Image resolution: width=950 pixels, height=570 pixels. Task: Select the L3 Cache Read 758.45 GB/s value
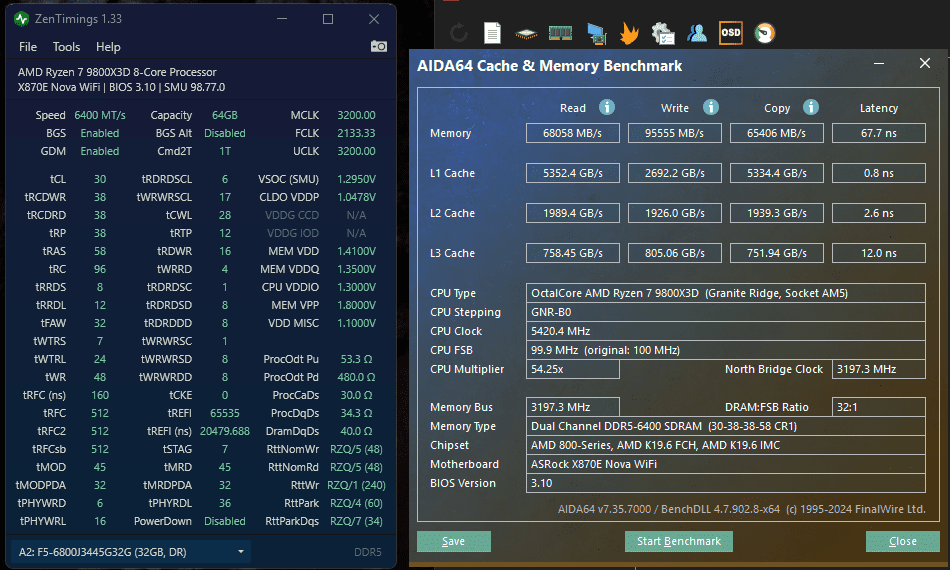pyautogui.click(x=573, y=253)
